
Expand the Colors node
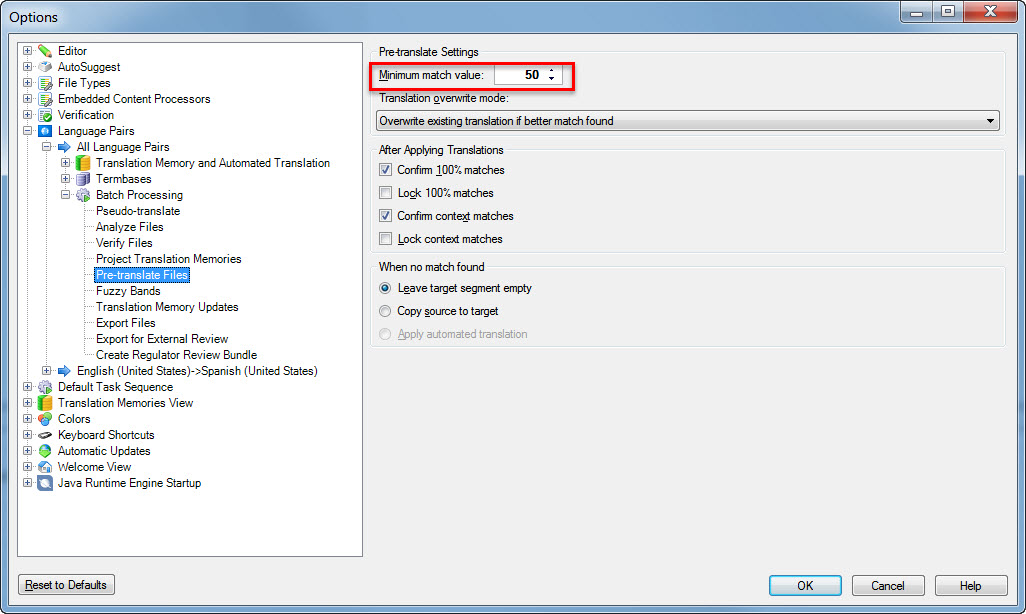(x=27, y=419)
